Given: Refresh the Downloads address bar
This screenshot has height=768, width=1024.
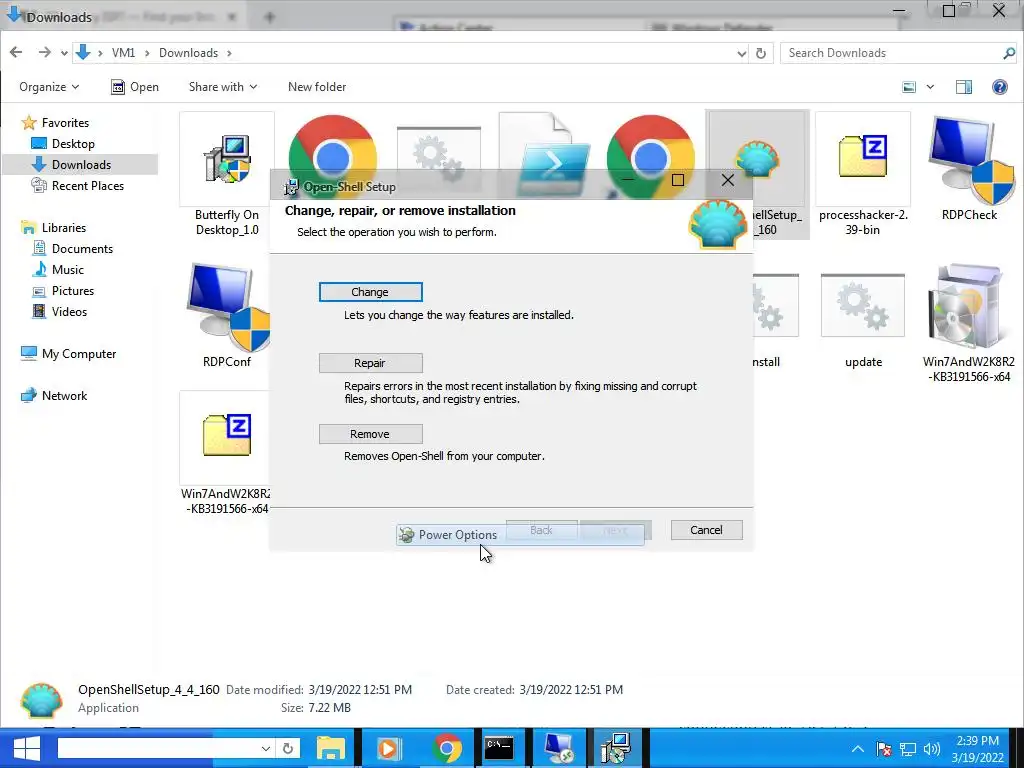Looking at the screenshot, I should (x=760, y=53).
